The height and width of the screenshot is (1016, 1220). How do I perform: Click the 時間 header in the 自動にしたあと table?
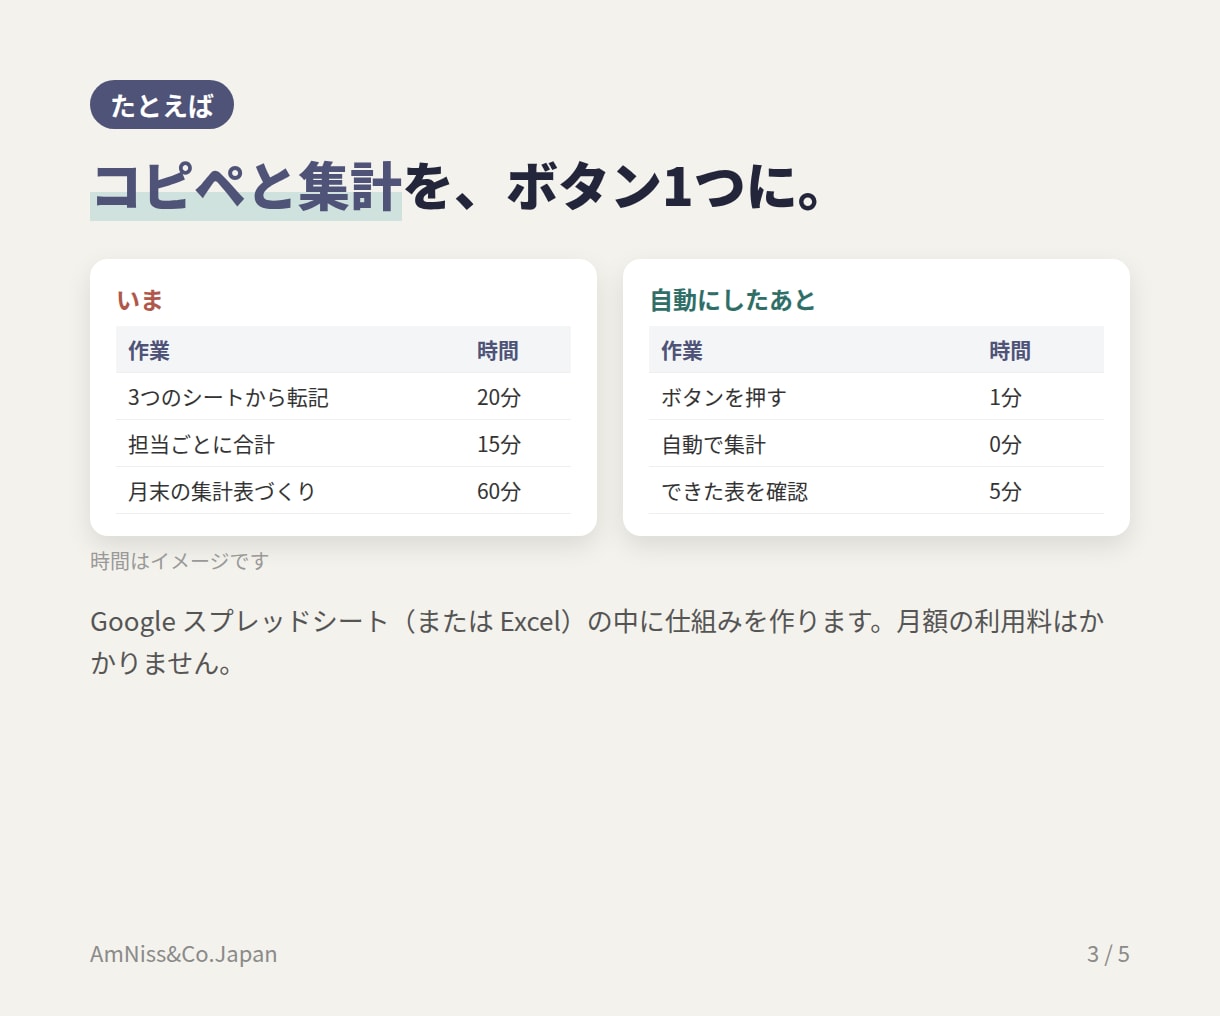[1040, 350]
